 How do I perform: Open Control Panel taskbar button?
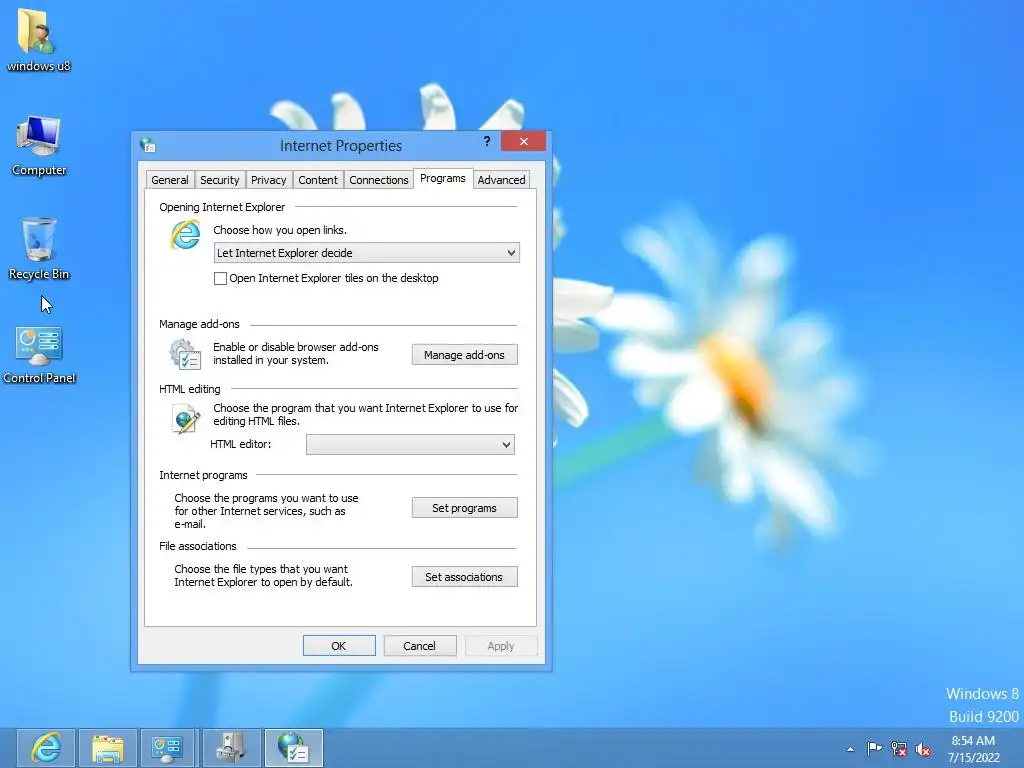[x=167, y=748]
